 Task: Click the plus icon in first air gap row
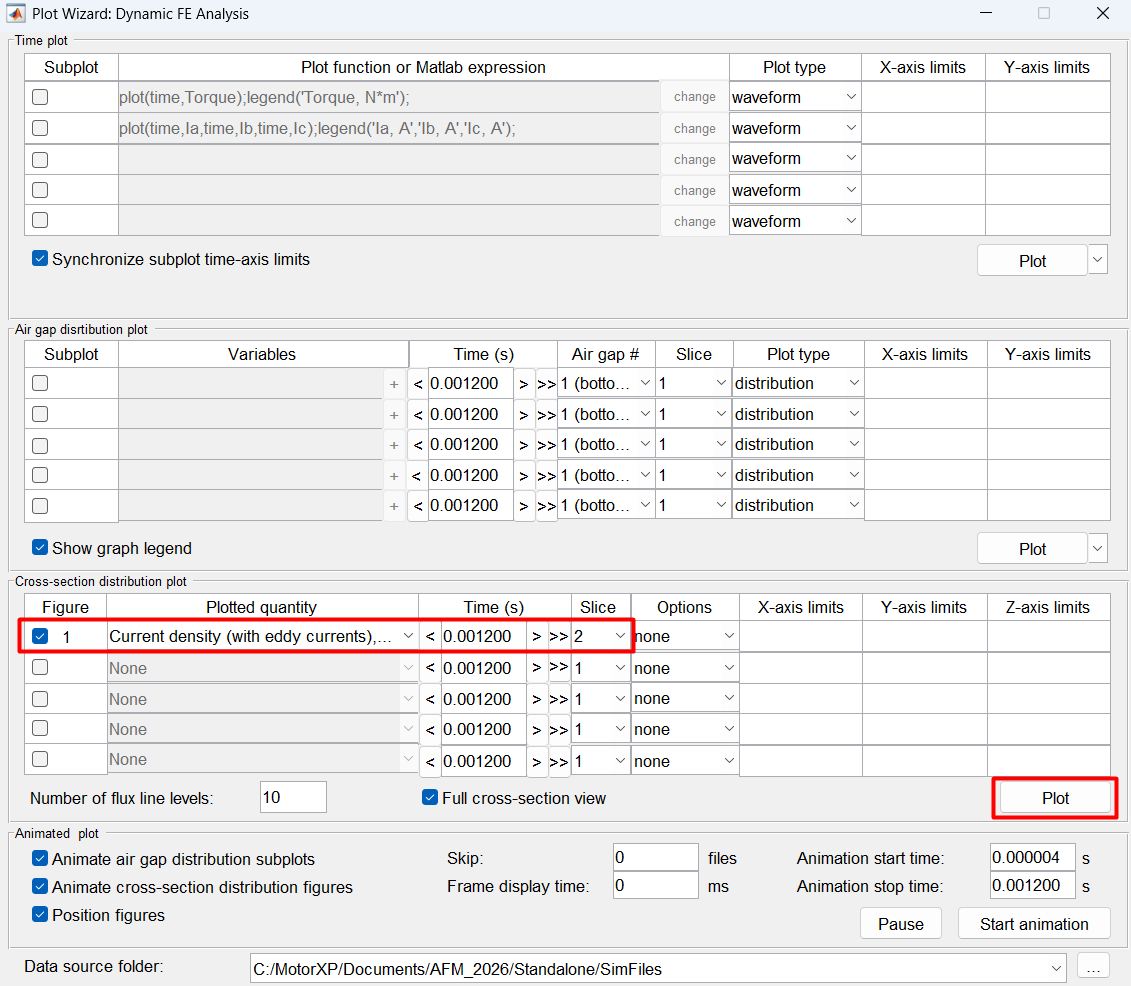(x=394, y=384)
